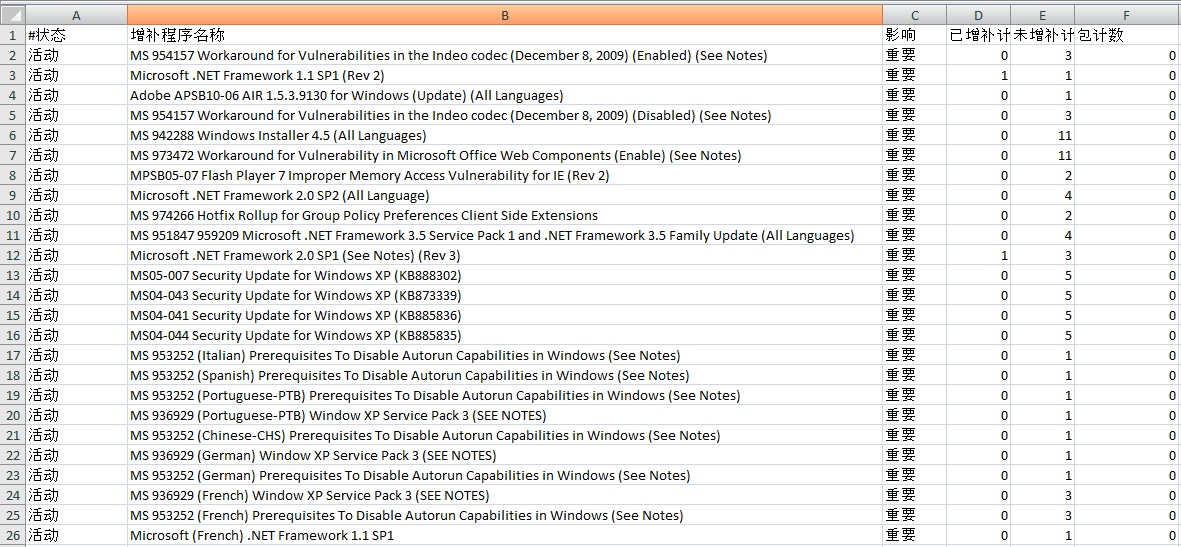This screenshot has width=1181, height=547.
Task: Select 'Microsoft .NET Framework 1.1 SP1 (Rev 2)' cell
Action: pyautogui.click(x=505, y=75)
